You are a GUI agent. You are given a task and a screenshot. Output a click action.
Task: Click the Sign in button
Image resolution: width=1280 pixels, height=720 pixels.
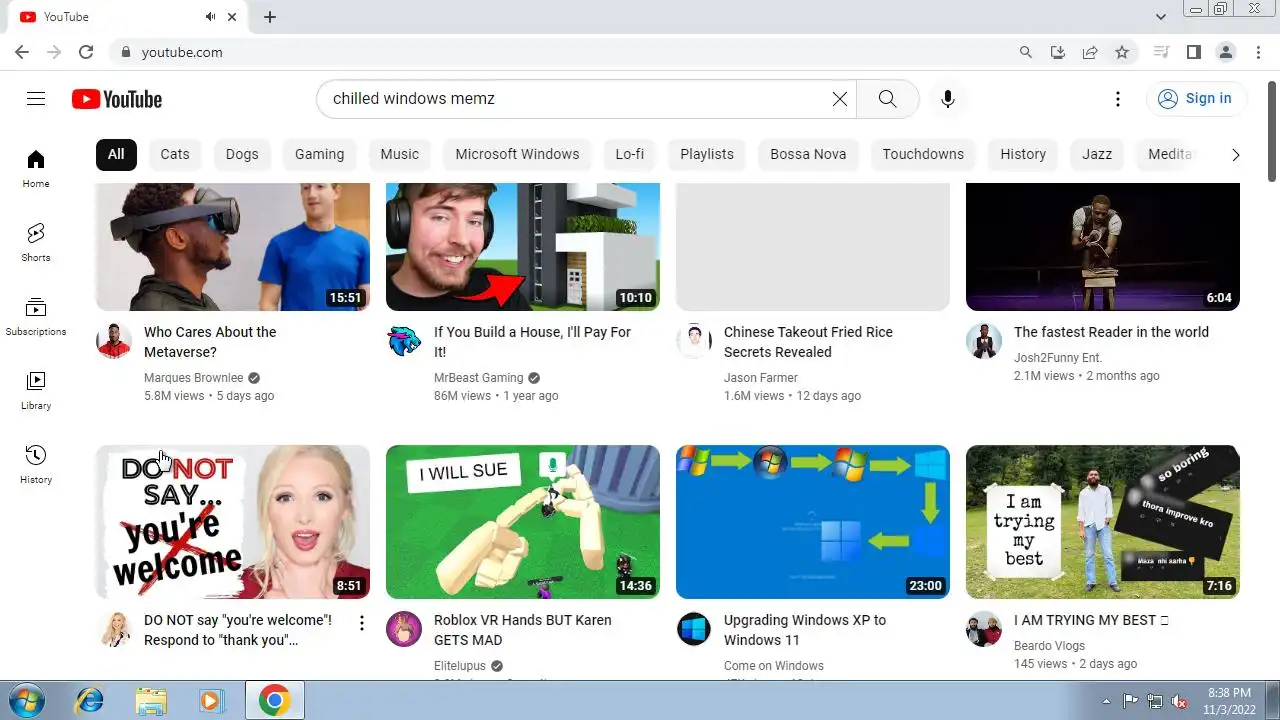(1196, 98)
